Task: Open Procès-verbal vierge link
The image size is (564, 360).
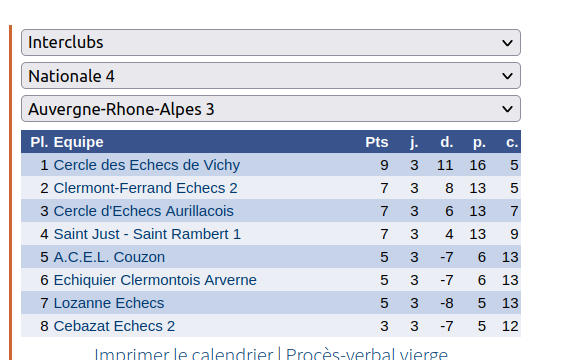Action: point(367,354)
